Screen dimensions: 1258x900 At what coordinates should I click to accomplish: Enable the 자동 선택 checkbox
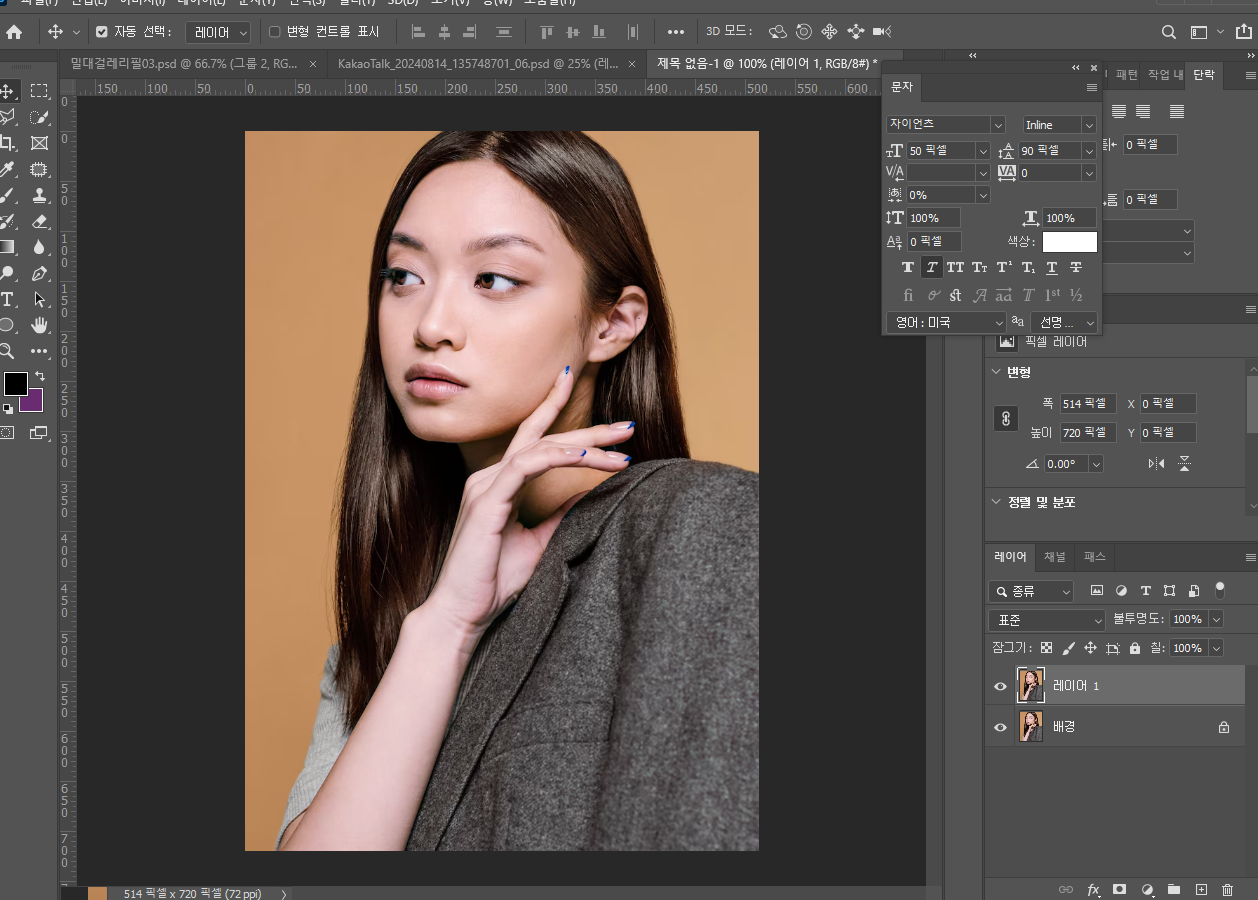(x=102, y=32)
